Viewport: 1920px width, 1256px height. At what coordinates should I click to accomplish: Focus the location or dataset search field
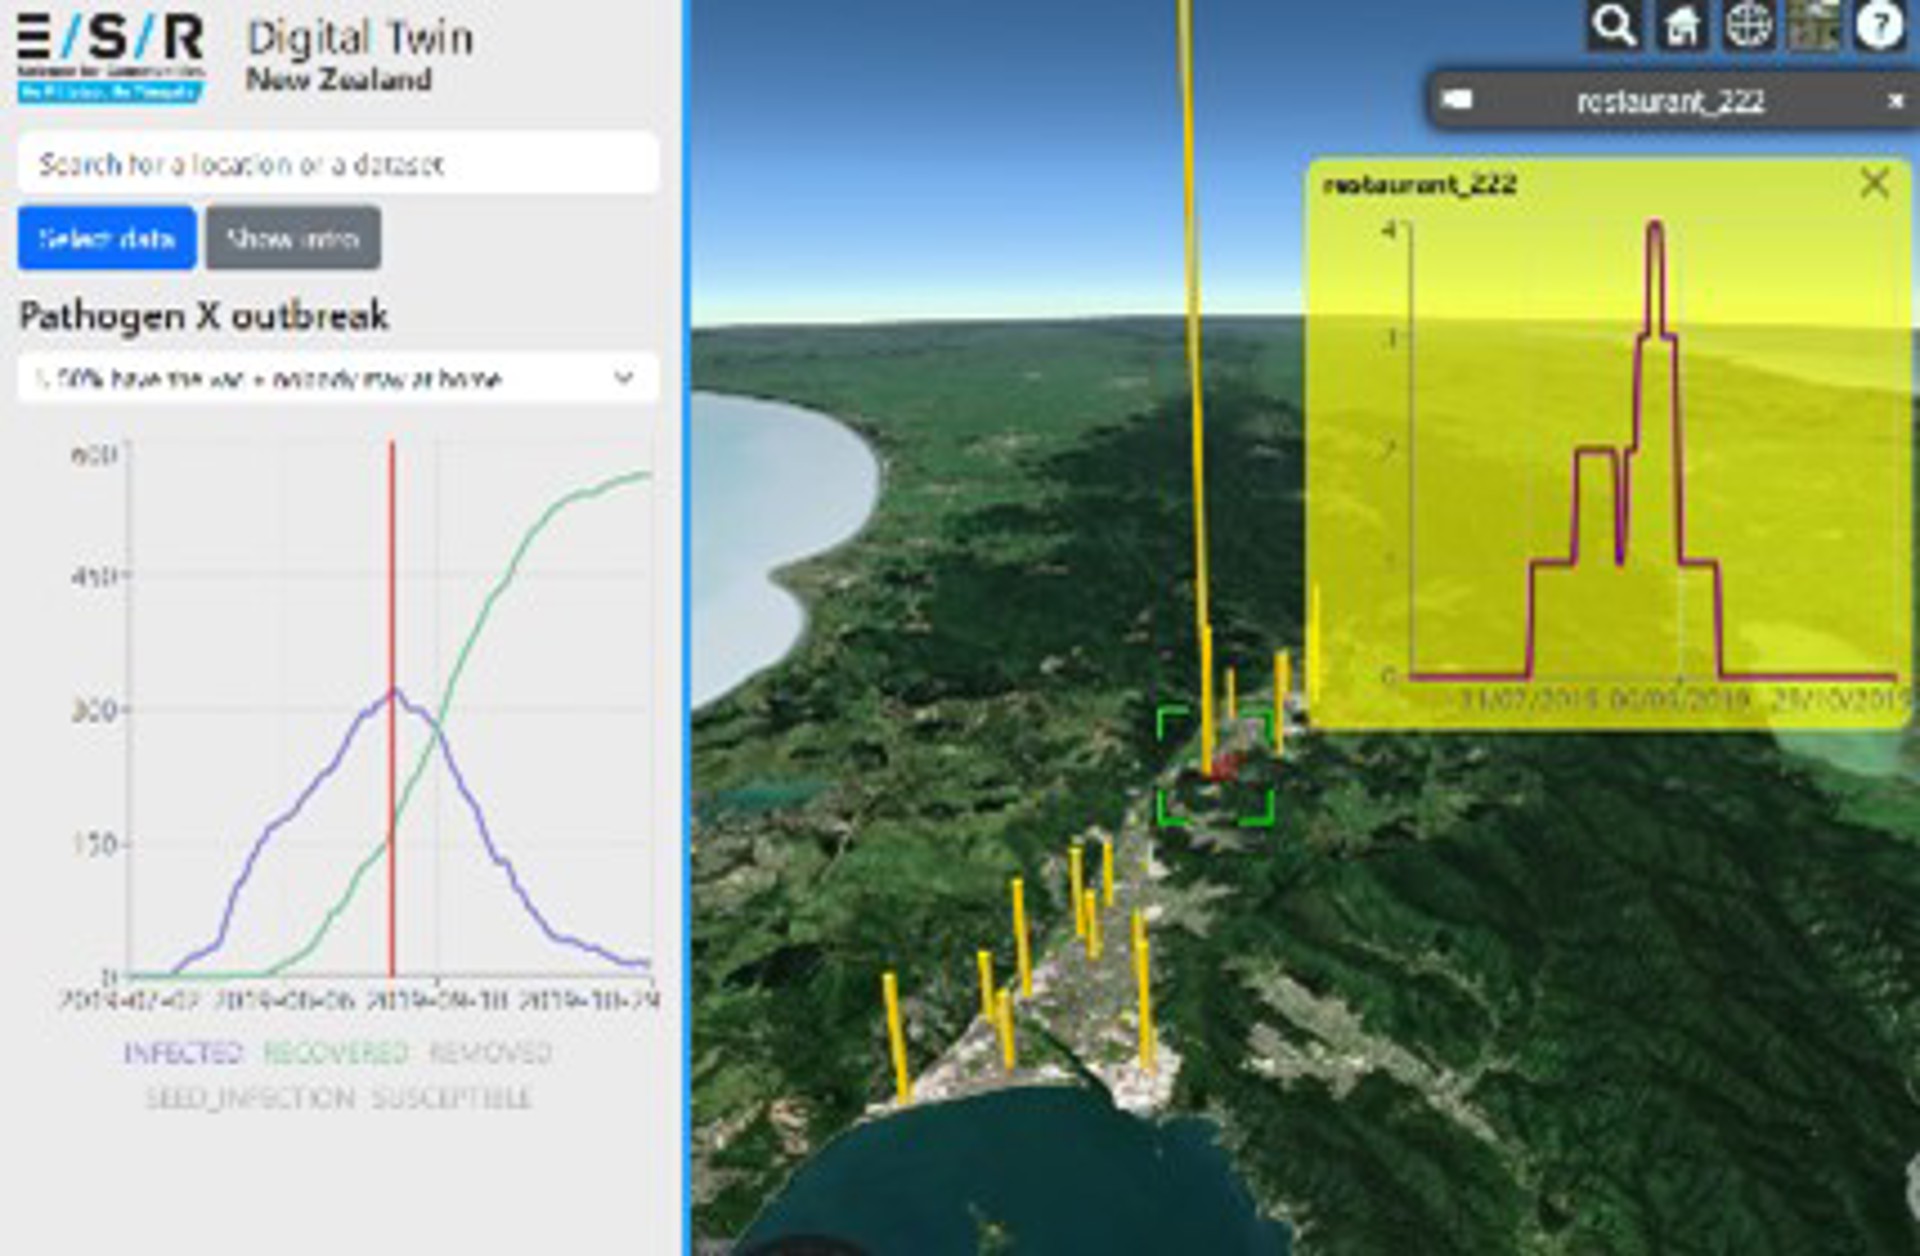[338, 163]
